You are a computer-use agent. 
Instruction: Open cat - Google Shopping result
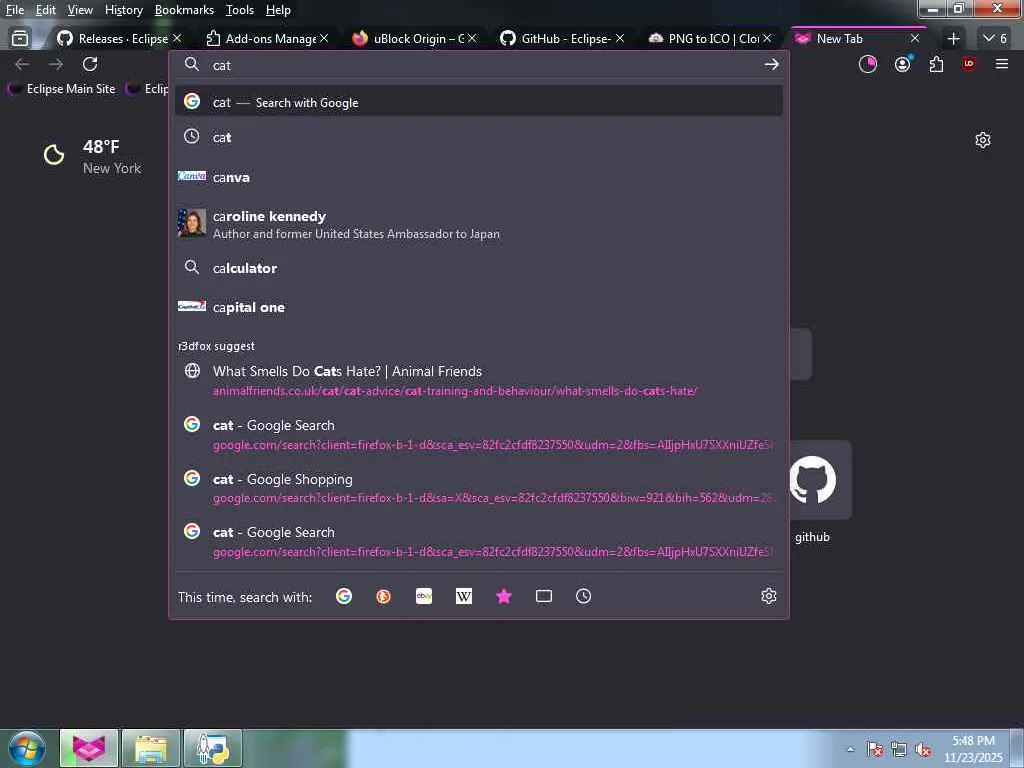[x=479, y=488]
